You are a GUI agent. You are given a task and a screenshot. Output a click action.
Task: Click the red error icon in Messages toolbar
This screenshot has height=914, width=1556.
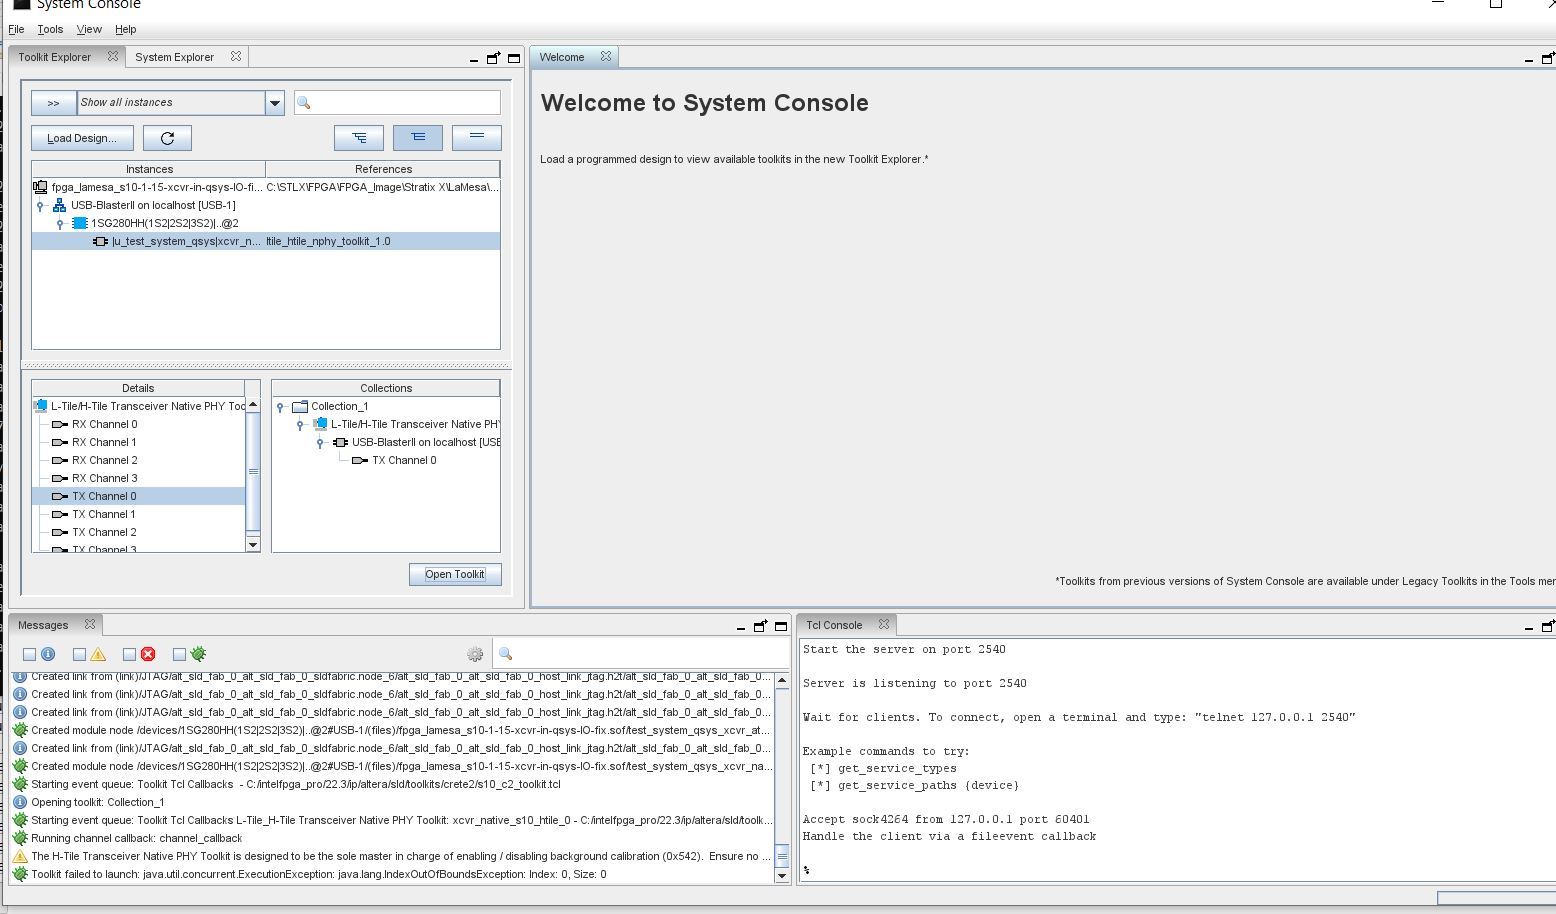(148, 654)
